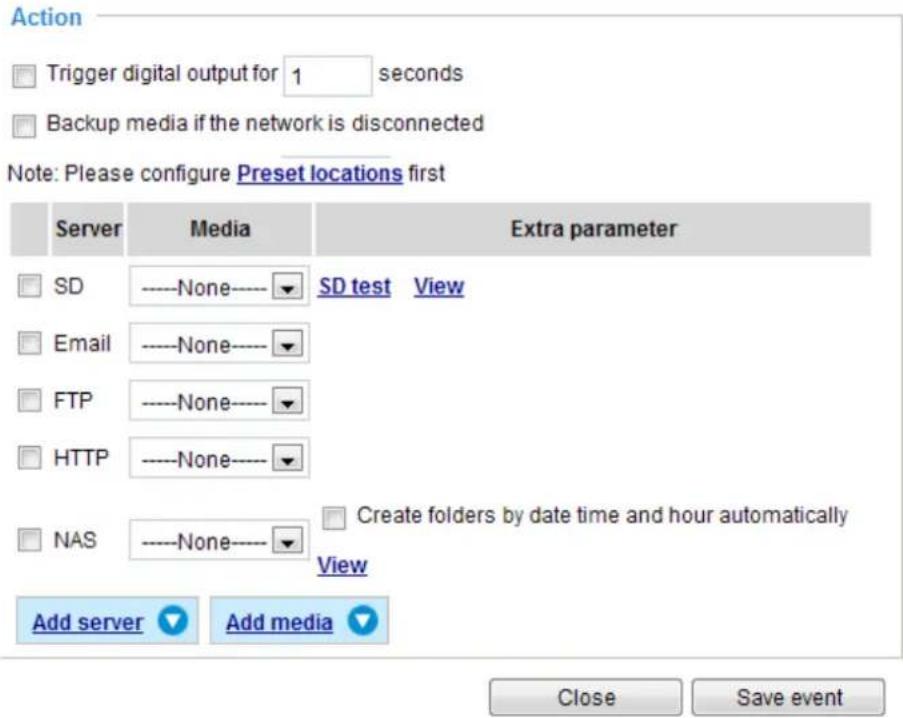Enable Create folders by date time checkbox

(334, 518)
